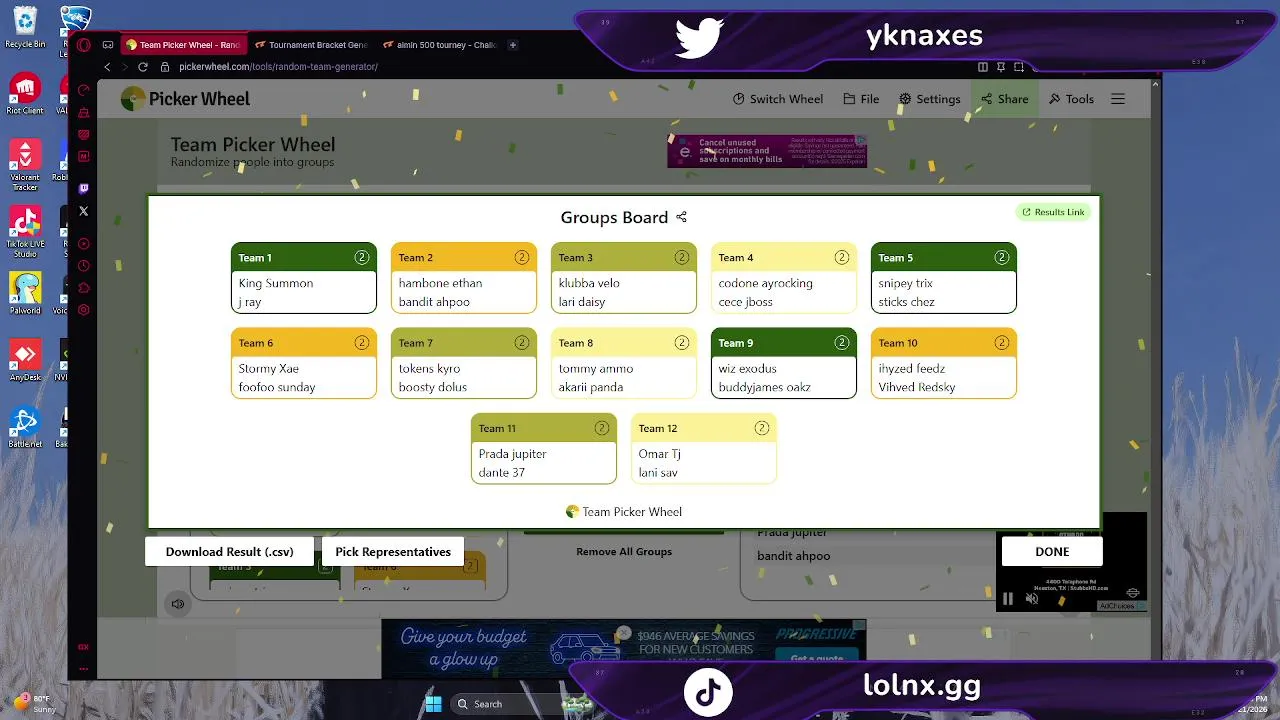Open the hamburger menu icon
This screenshot has width=1280, height=720.
point(1118,99)
